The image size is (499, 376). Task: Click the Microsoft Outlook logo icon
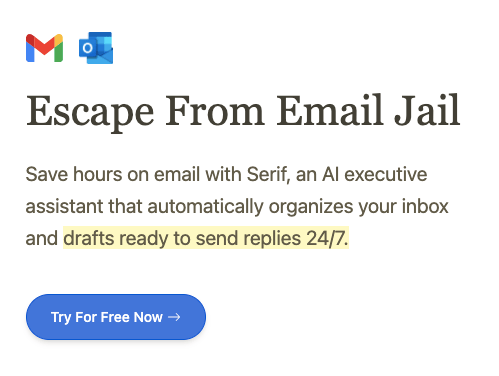(x=96, y=48)
